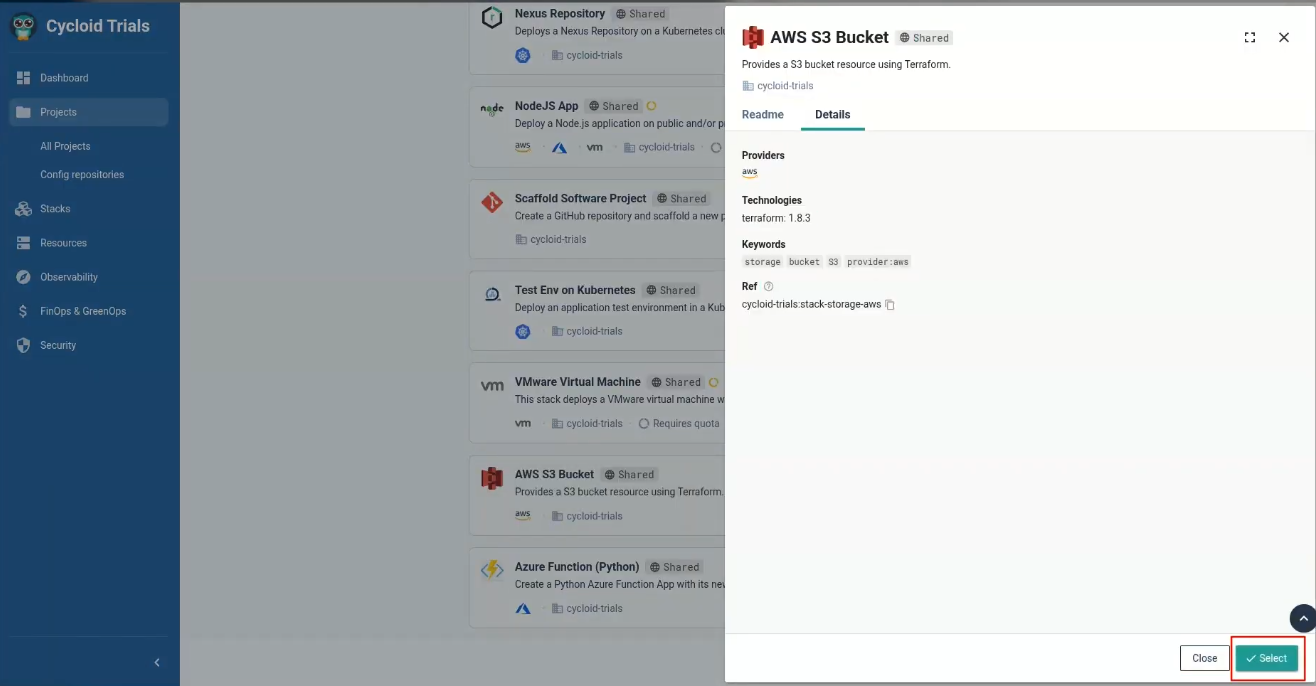Switch to the Readme tab
Screen dimensions: 1316x686
coord(763,115)
